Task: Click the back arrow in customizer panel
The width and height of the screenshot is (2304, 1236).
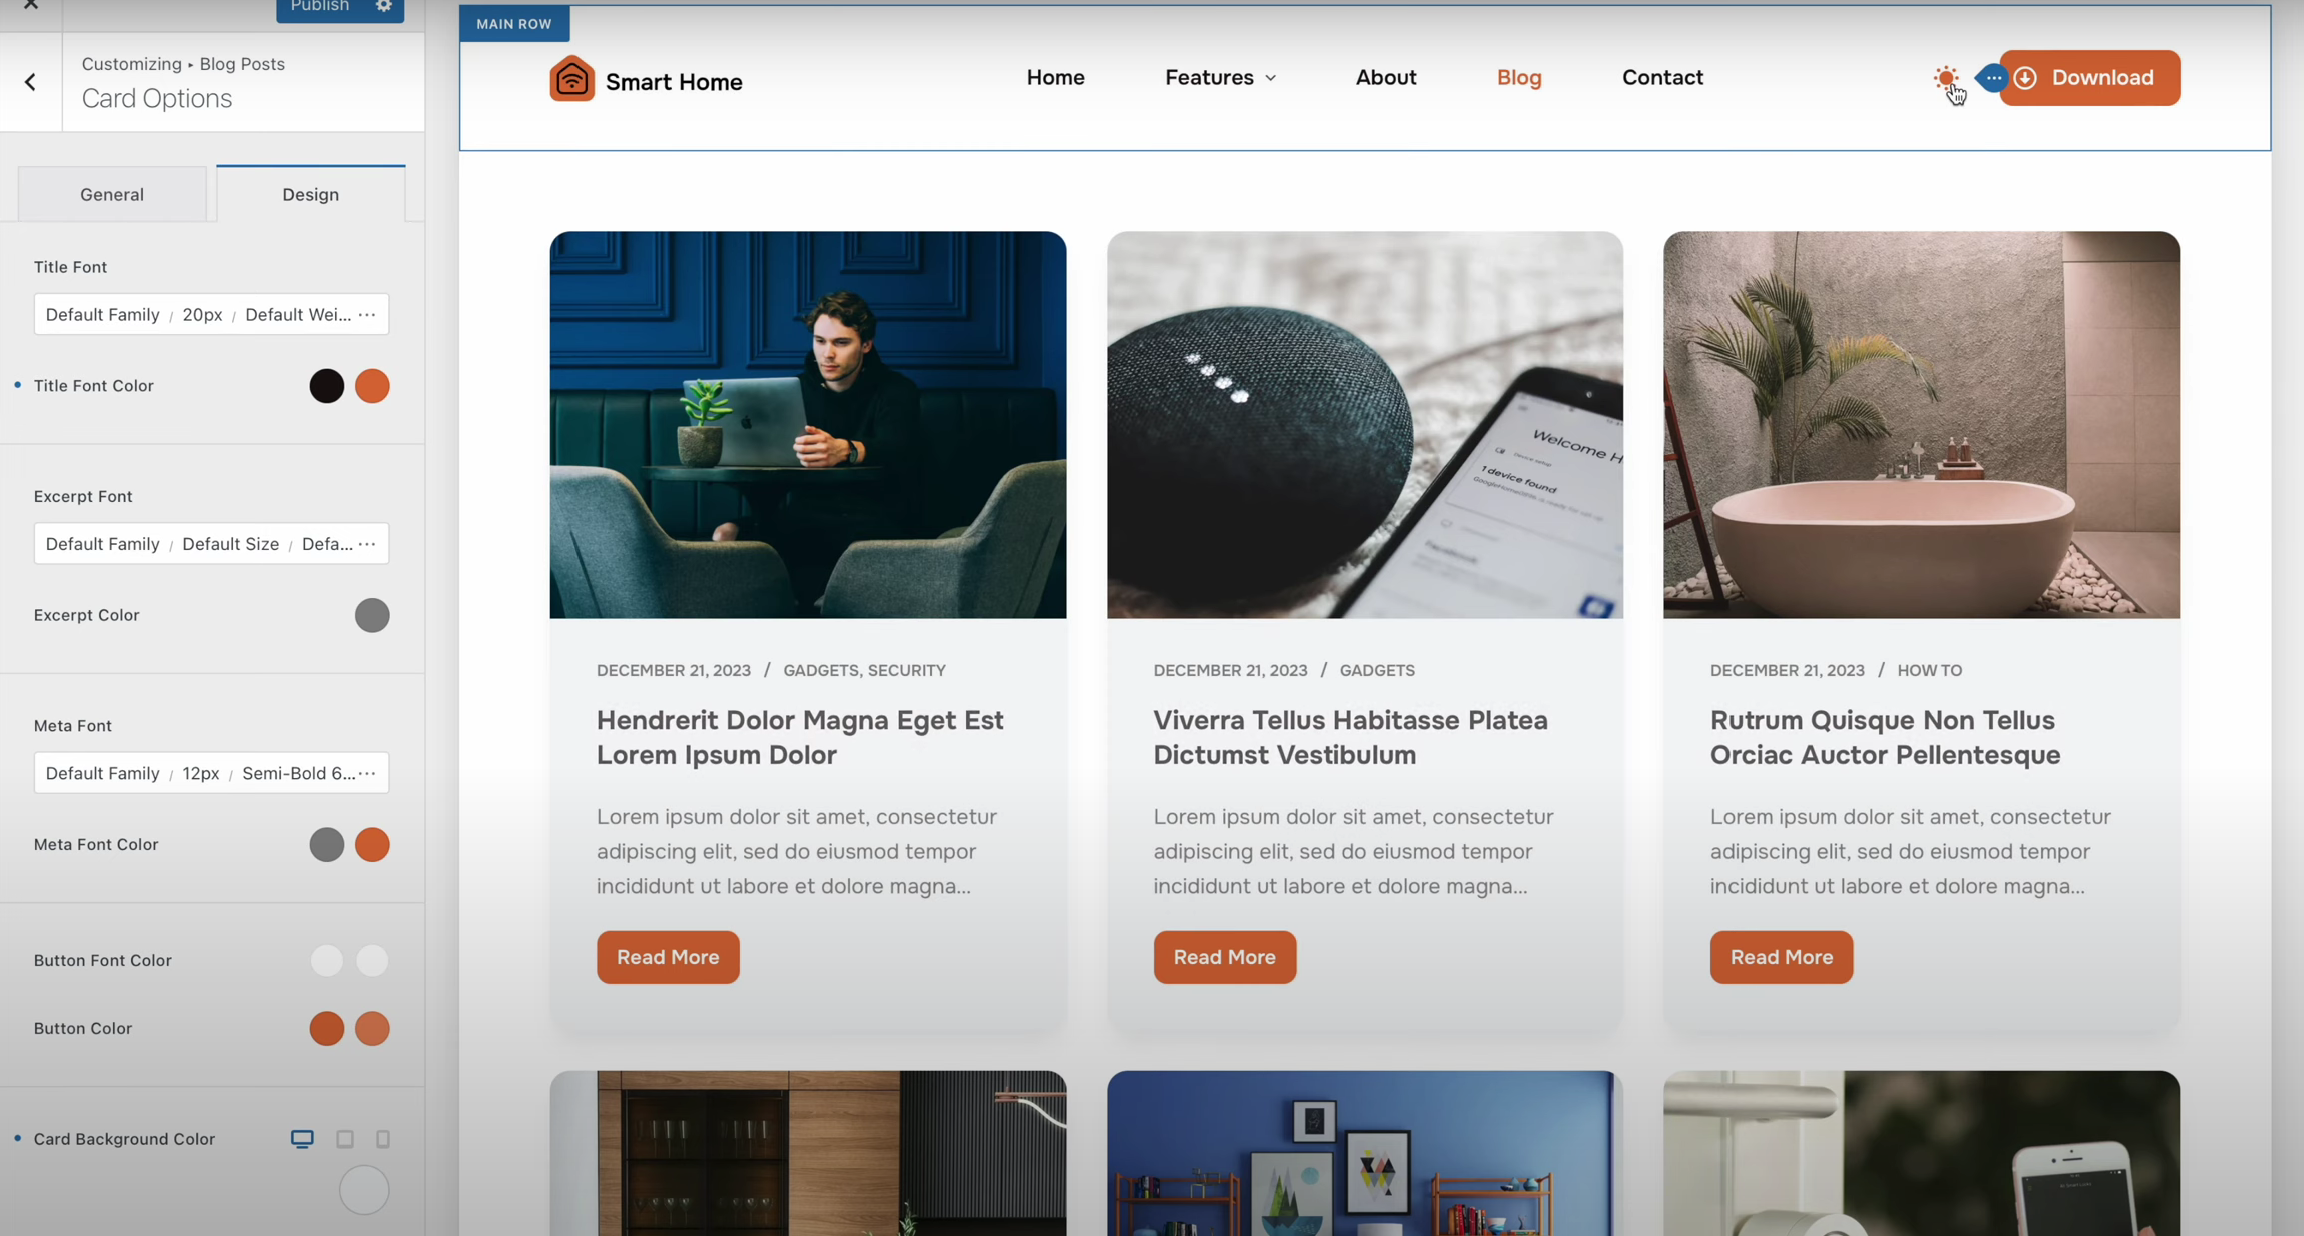Action: tap(30, 82)
